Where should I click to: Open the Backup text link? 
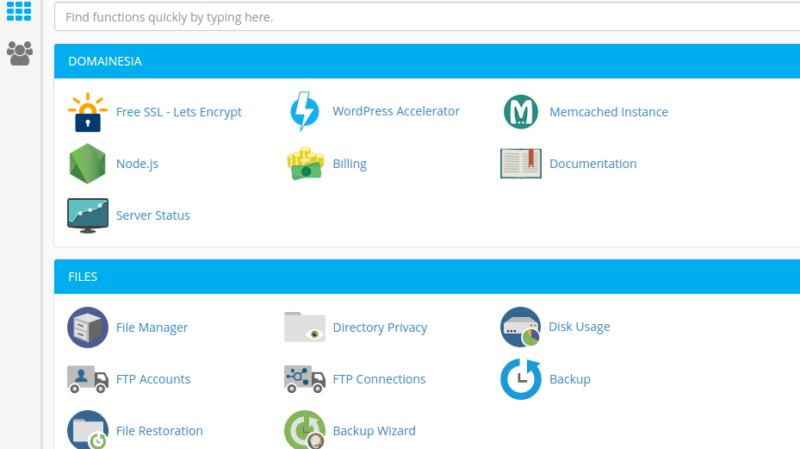(570, 379)
